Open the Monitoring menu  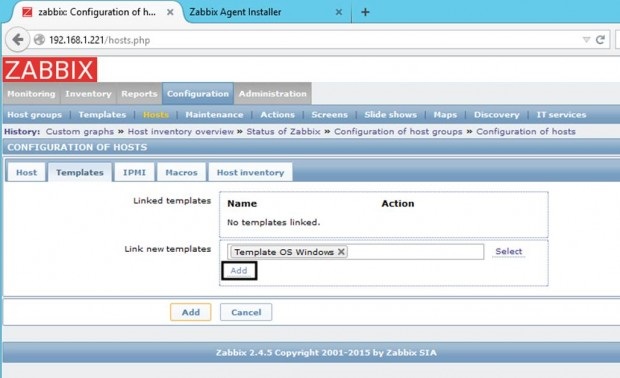pyautogui.click(x=31, y=94)
